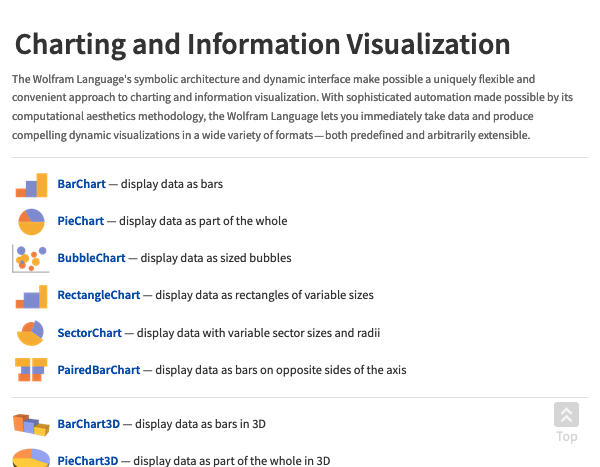Click the Charting and Information Visualization heading
Screen dimensions: 600x467
[262, 44]
